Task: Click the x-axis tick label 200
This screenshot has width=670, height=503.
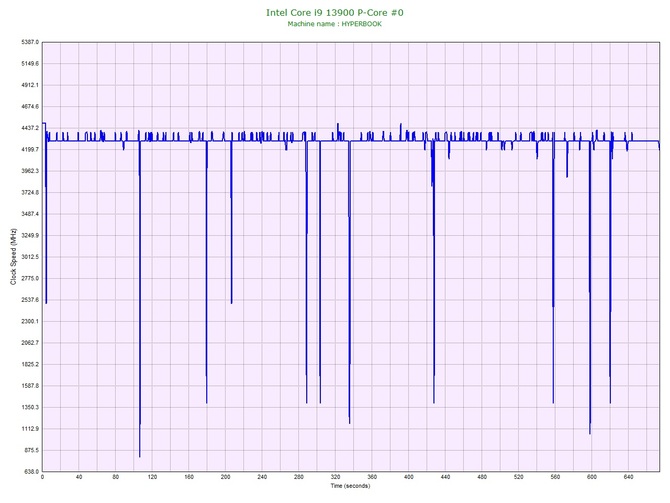Action: click(x=225, y=477)
